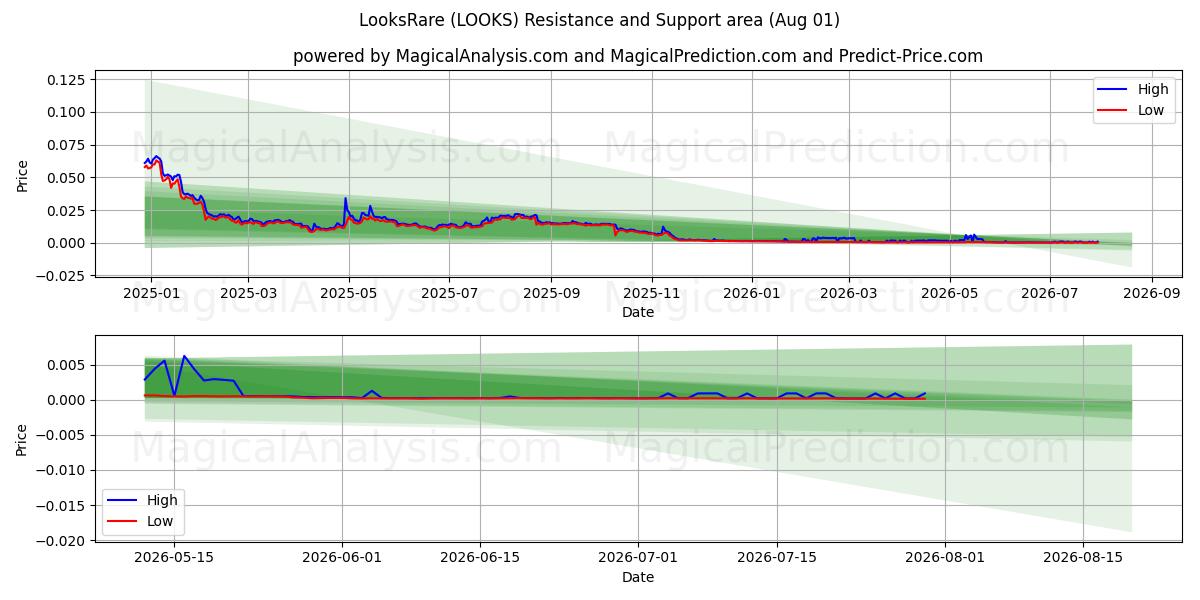Click 'High' in the top chart legend
This screenshot has width=1200, height=600.
tap(1152, 89)
